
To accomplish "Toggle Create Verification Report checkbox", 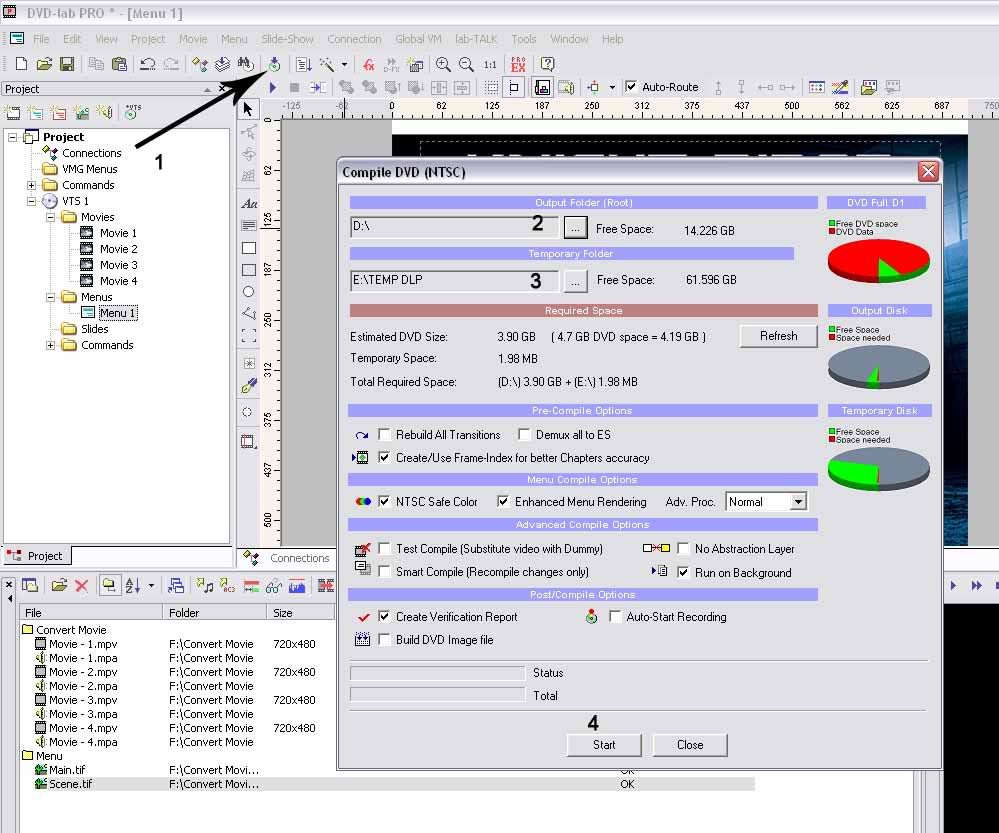I will [384, 616].
